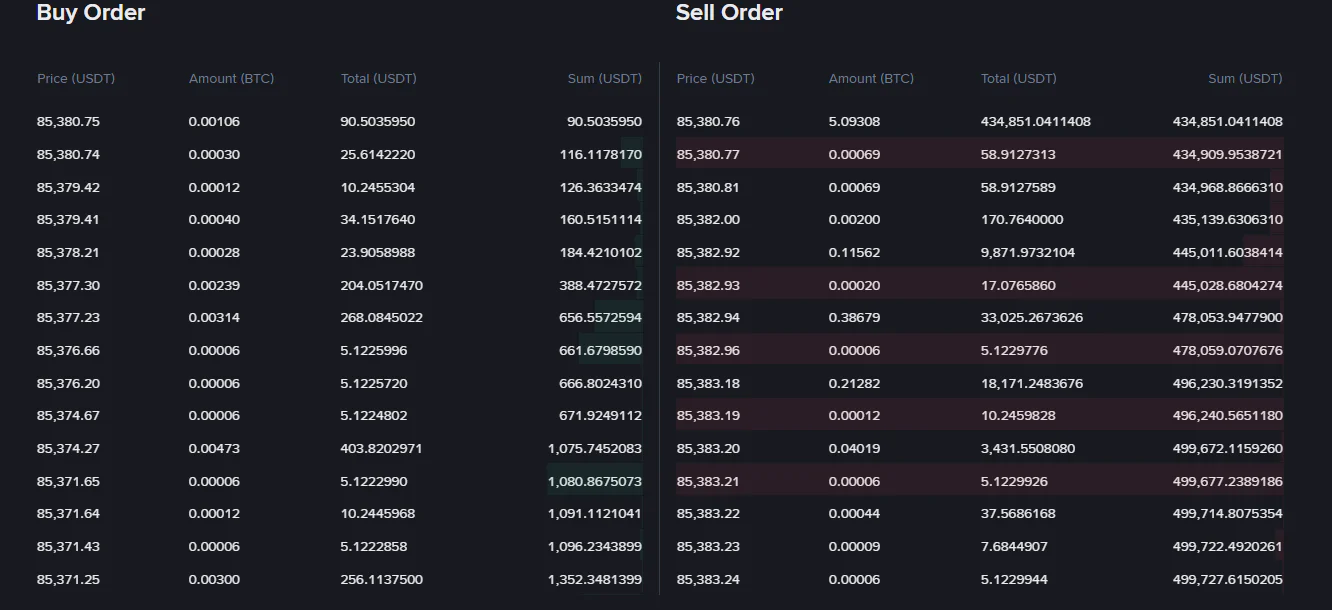The width and height of the screenshot is (1332, 610).
Task: Click Sum (USDT) header in Buy Order table
Action: click(x=604, y=78)
